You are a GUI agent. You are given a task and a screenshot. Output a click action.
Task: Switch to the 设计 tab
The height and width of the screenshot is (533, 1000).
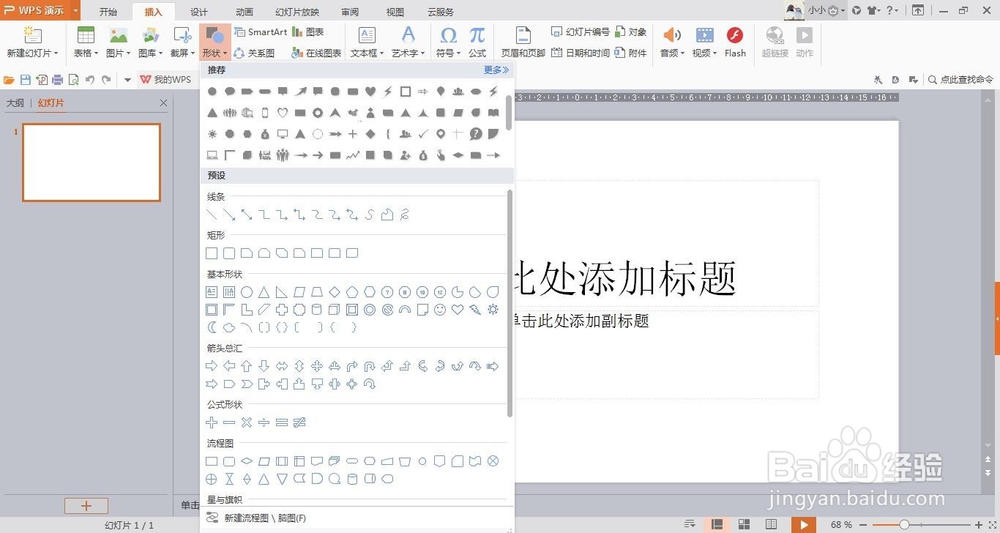199,12
